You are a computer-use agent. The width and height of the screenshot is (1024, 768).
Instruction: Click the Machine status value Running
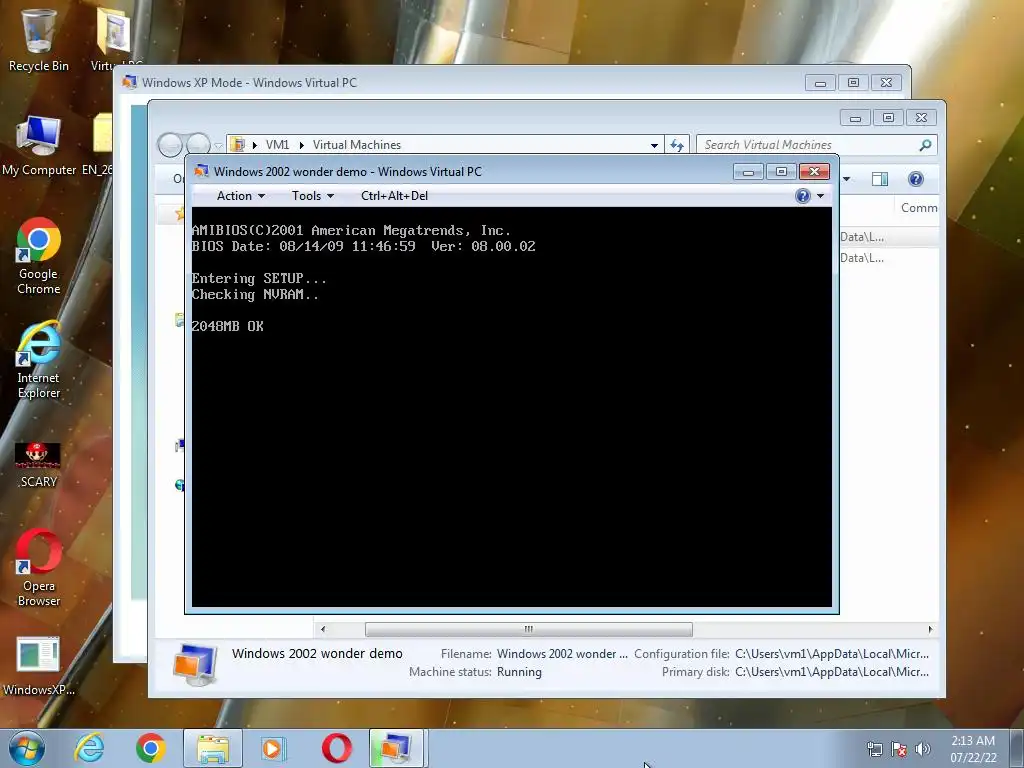tap(519, 672)
